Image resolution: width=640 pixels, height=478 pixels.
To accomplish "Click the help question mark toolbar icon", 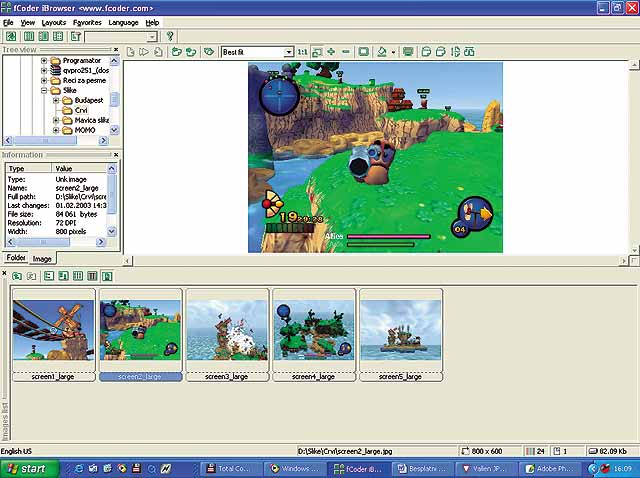I will coord(170,36).
